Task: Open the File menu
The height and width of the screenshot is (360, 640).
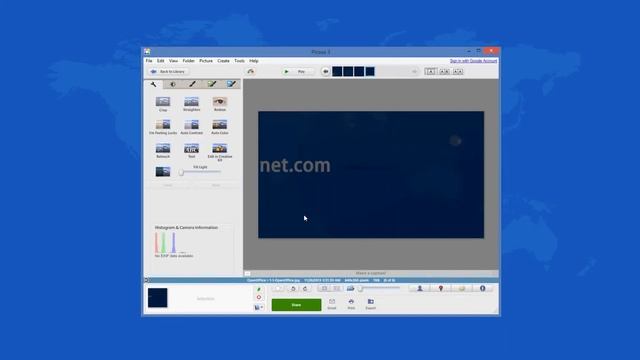Action: click(x=149, y=61)
